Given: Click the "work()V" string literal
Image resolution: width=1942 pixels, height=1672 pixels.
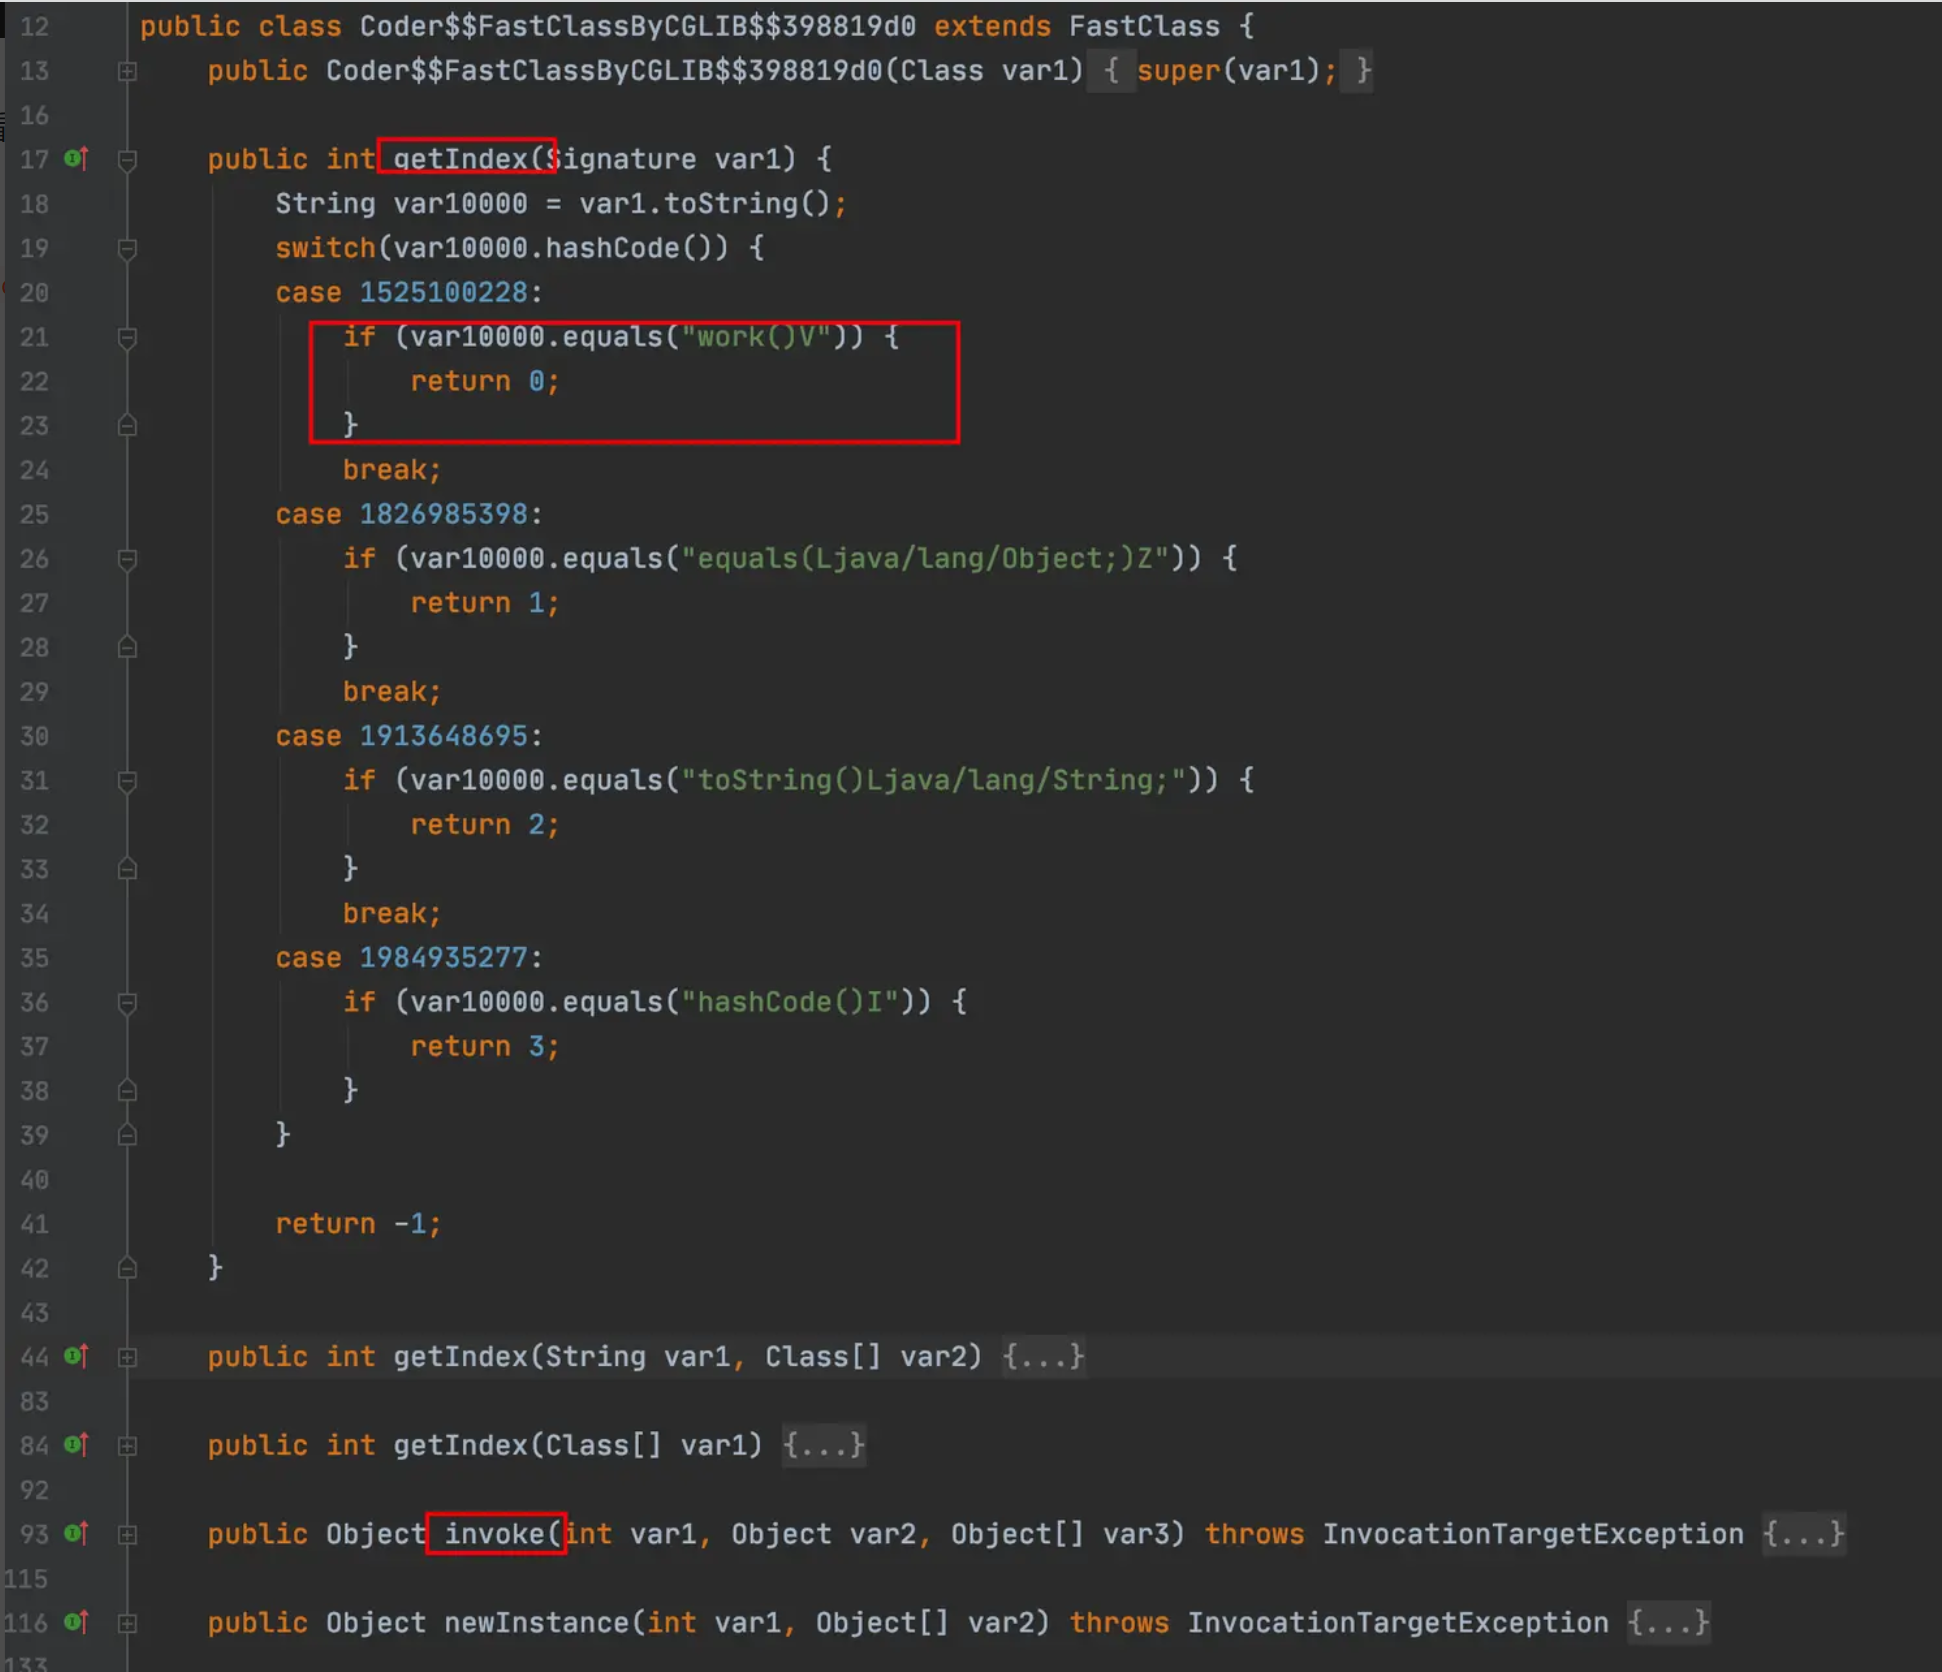Looking at the screenshot, I should click(756, 336).
